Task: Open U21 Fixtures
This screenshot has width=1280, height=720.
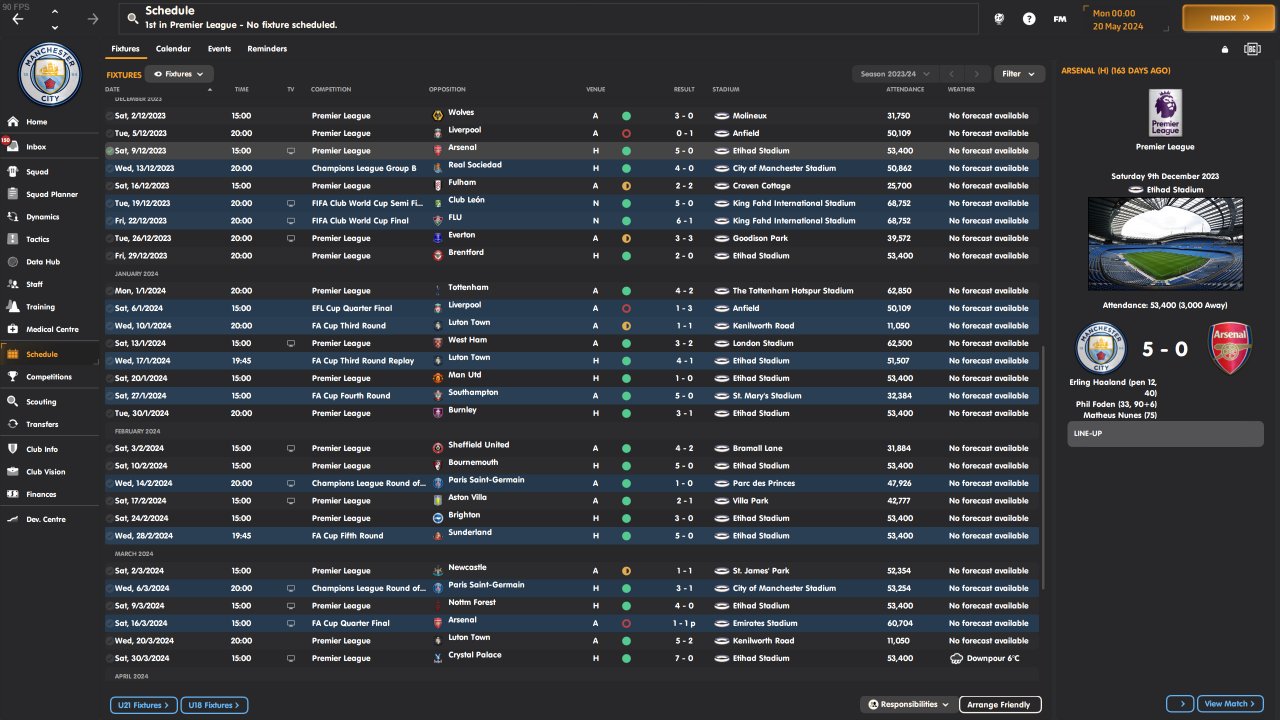Action: coord(144,705)
